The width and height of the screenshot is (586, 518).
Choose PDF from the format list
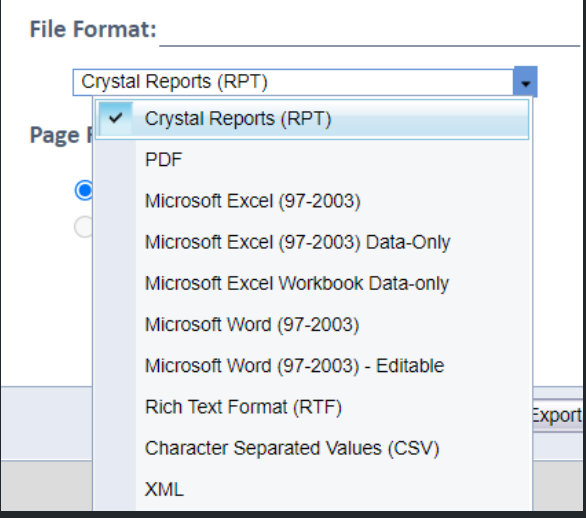coord(312,160)
